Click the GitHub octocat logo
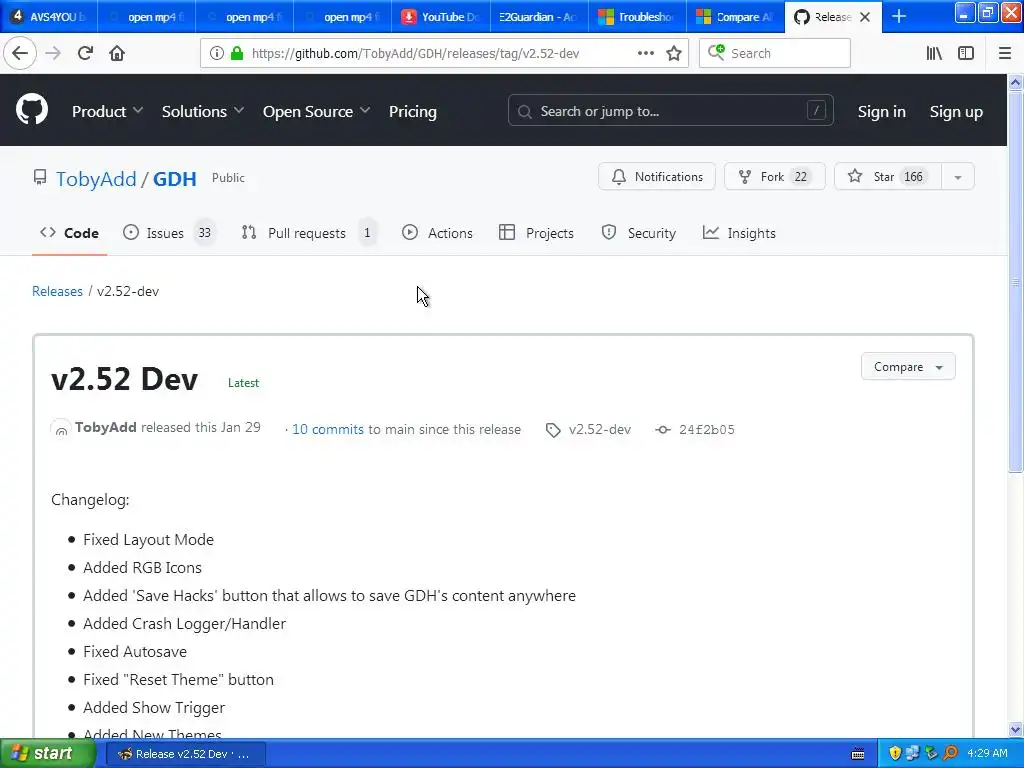1024x768 pixels. point(32,110)
